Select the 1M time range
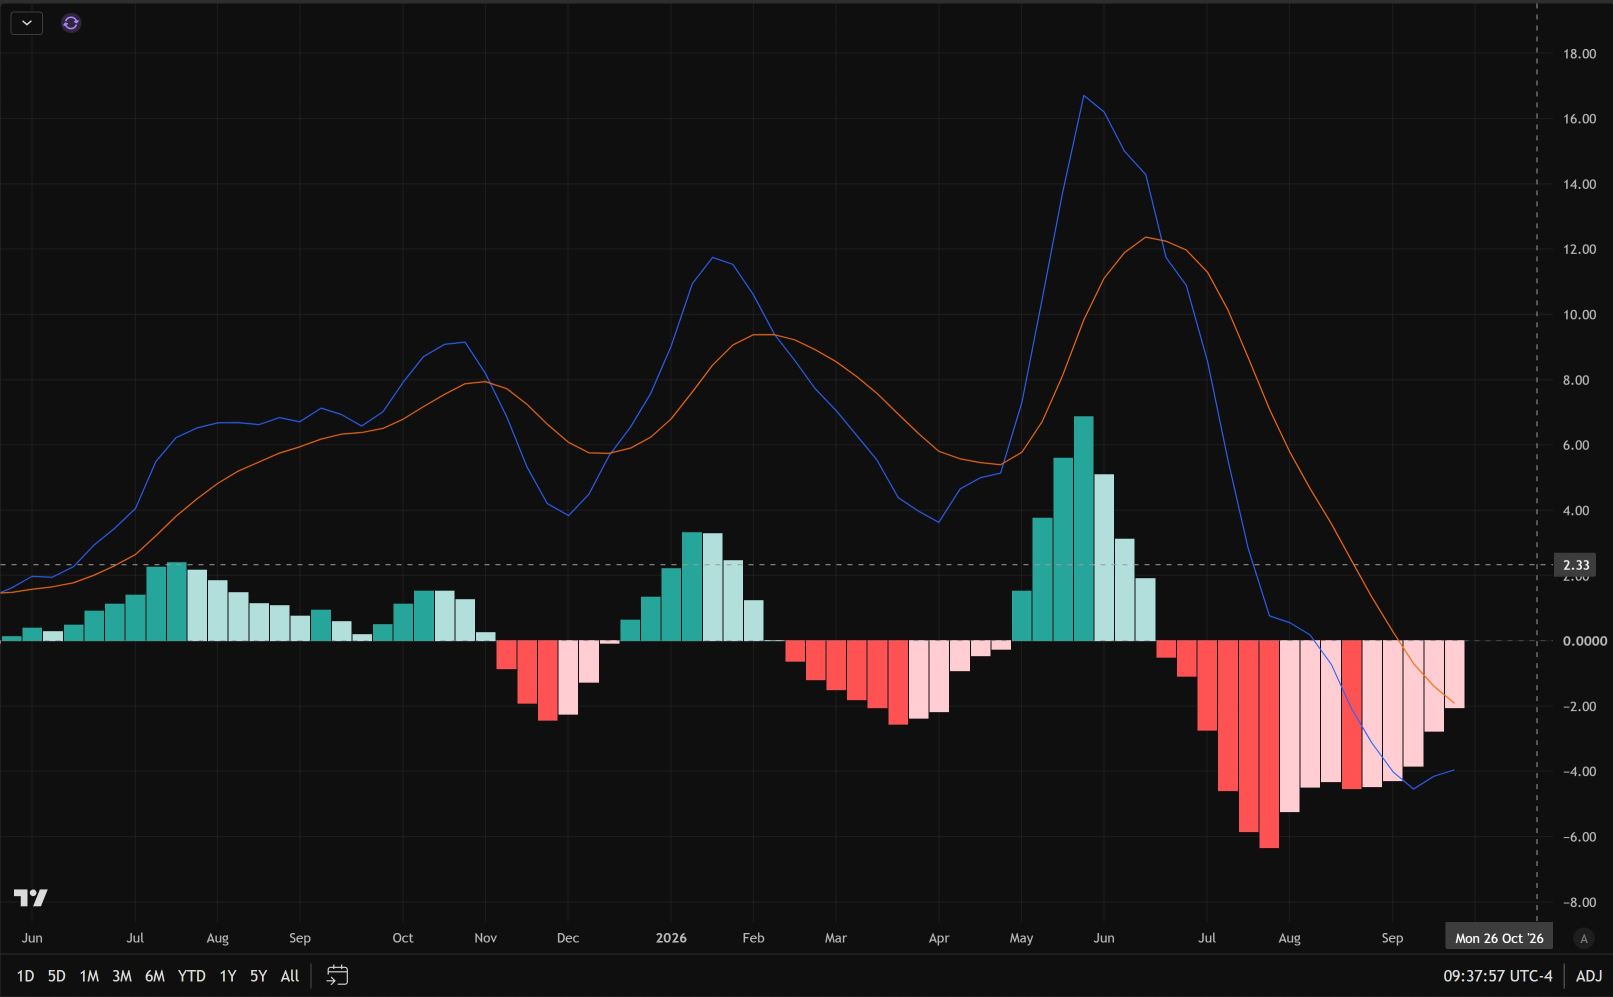 (89, 976)
